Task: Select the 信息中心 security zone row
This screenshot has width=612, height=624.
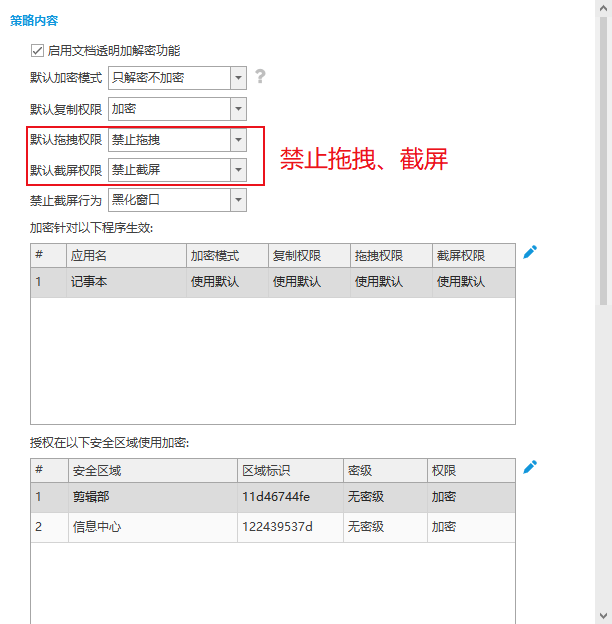Action: 272,526
